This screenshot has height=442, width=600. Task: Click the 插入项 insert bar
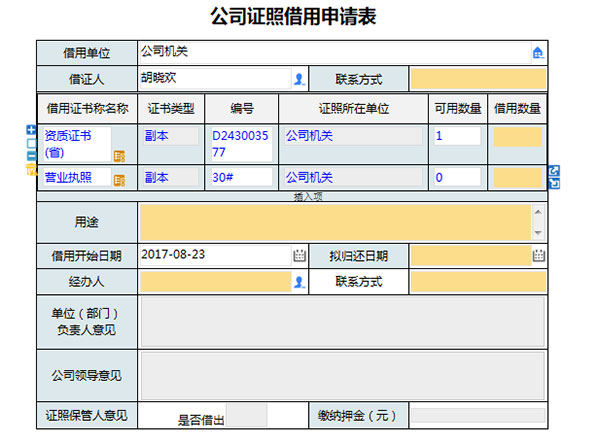292,197
